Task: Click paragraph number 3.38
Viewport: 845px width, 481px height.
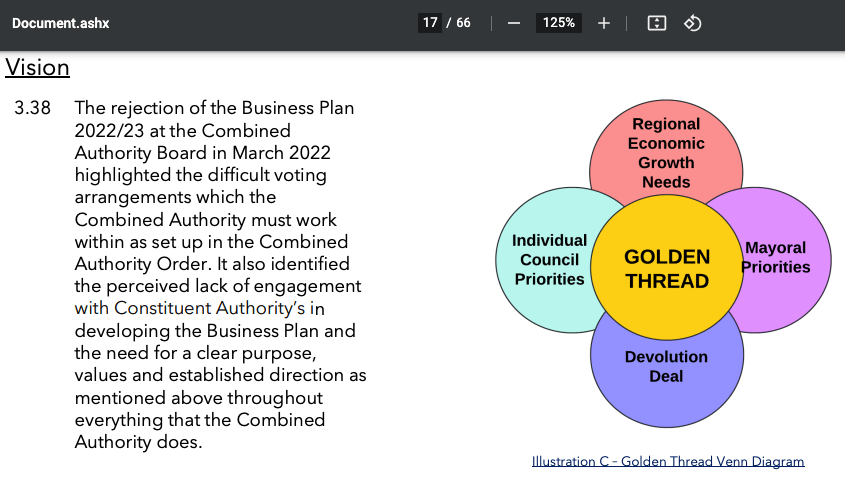Action: coord(32,108)
